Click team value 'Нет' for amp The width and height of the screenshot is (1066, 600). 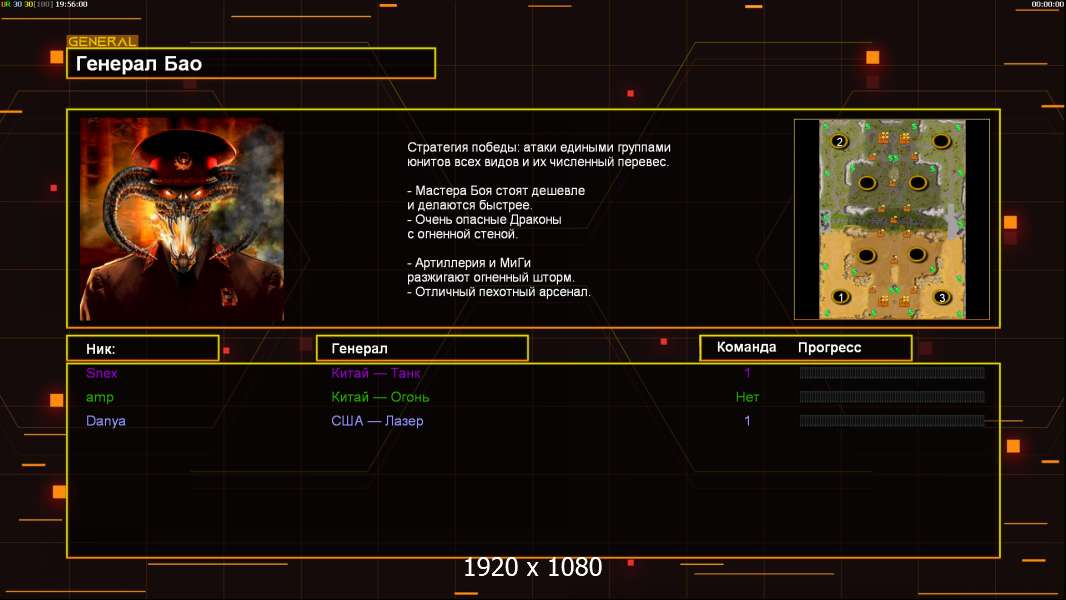[x=747, y=397]
